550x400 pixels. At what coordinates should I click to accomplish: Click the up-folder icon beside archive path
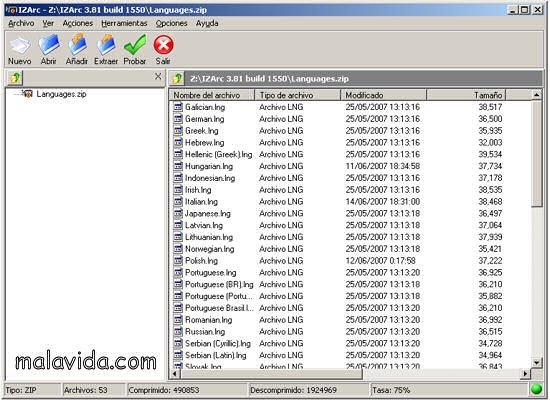[178, 78]
